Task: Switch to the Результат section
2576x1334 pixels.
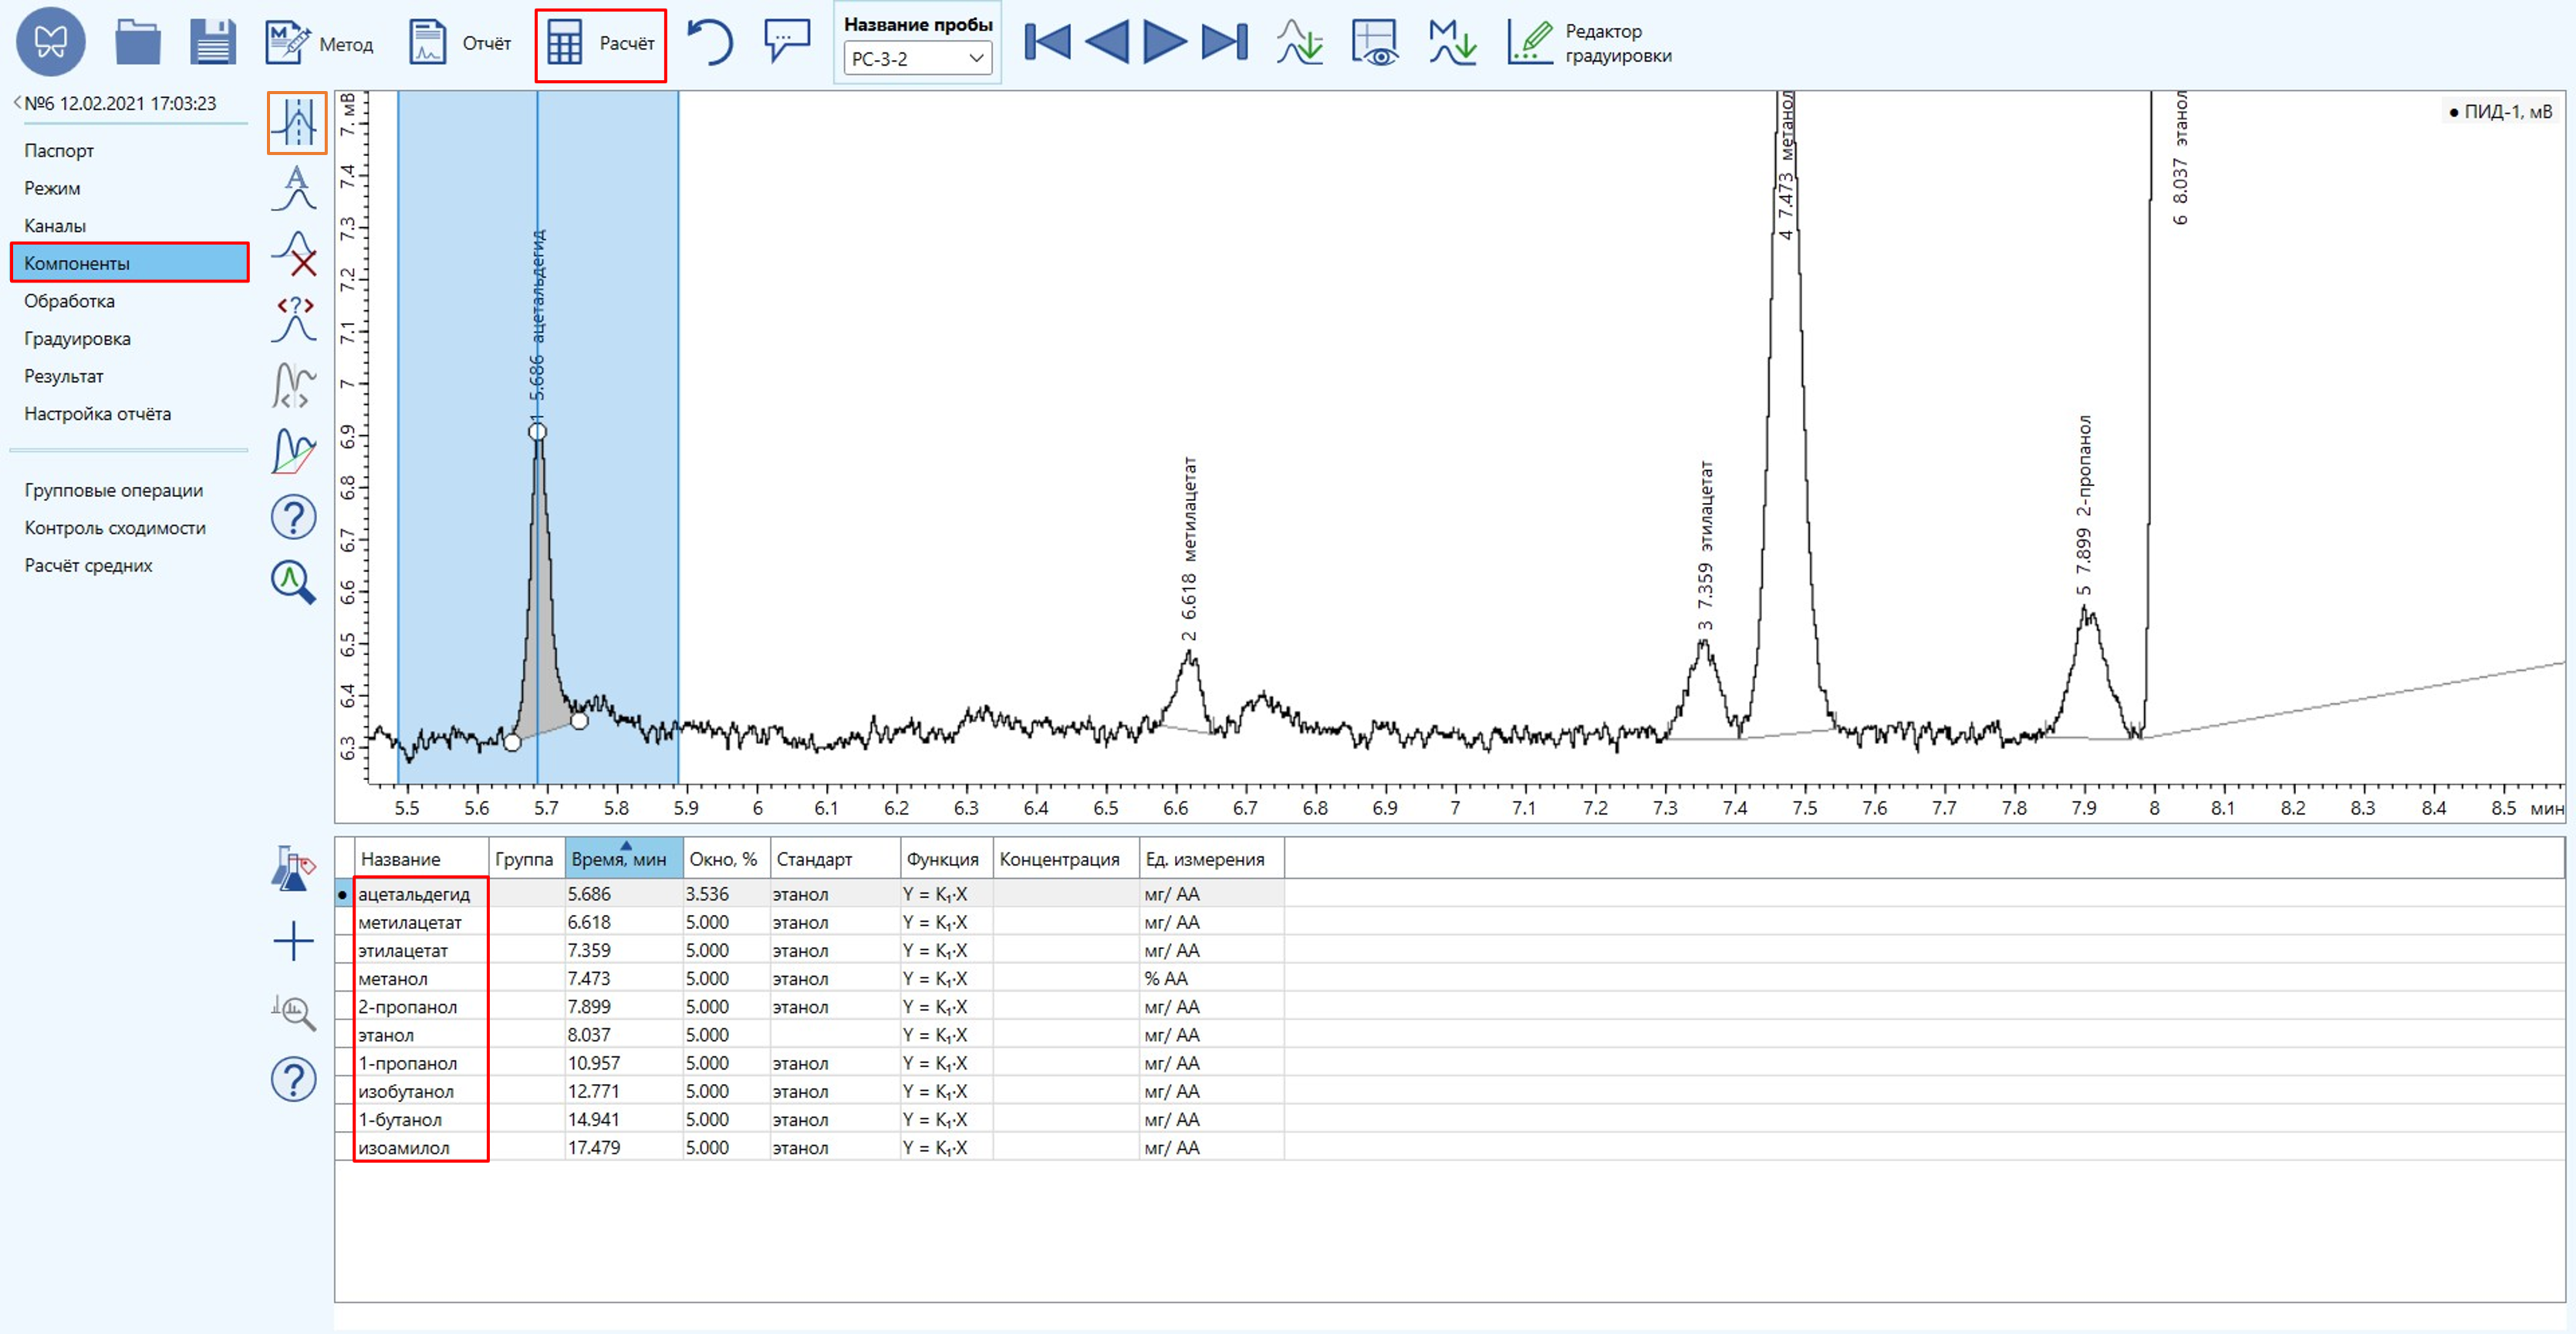Action: tap(63, 376)
